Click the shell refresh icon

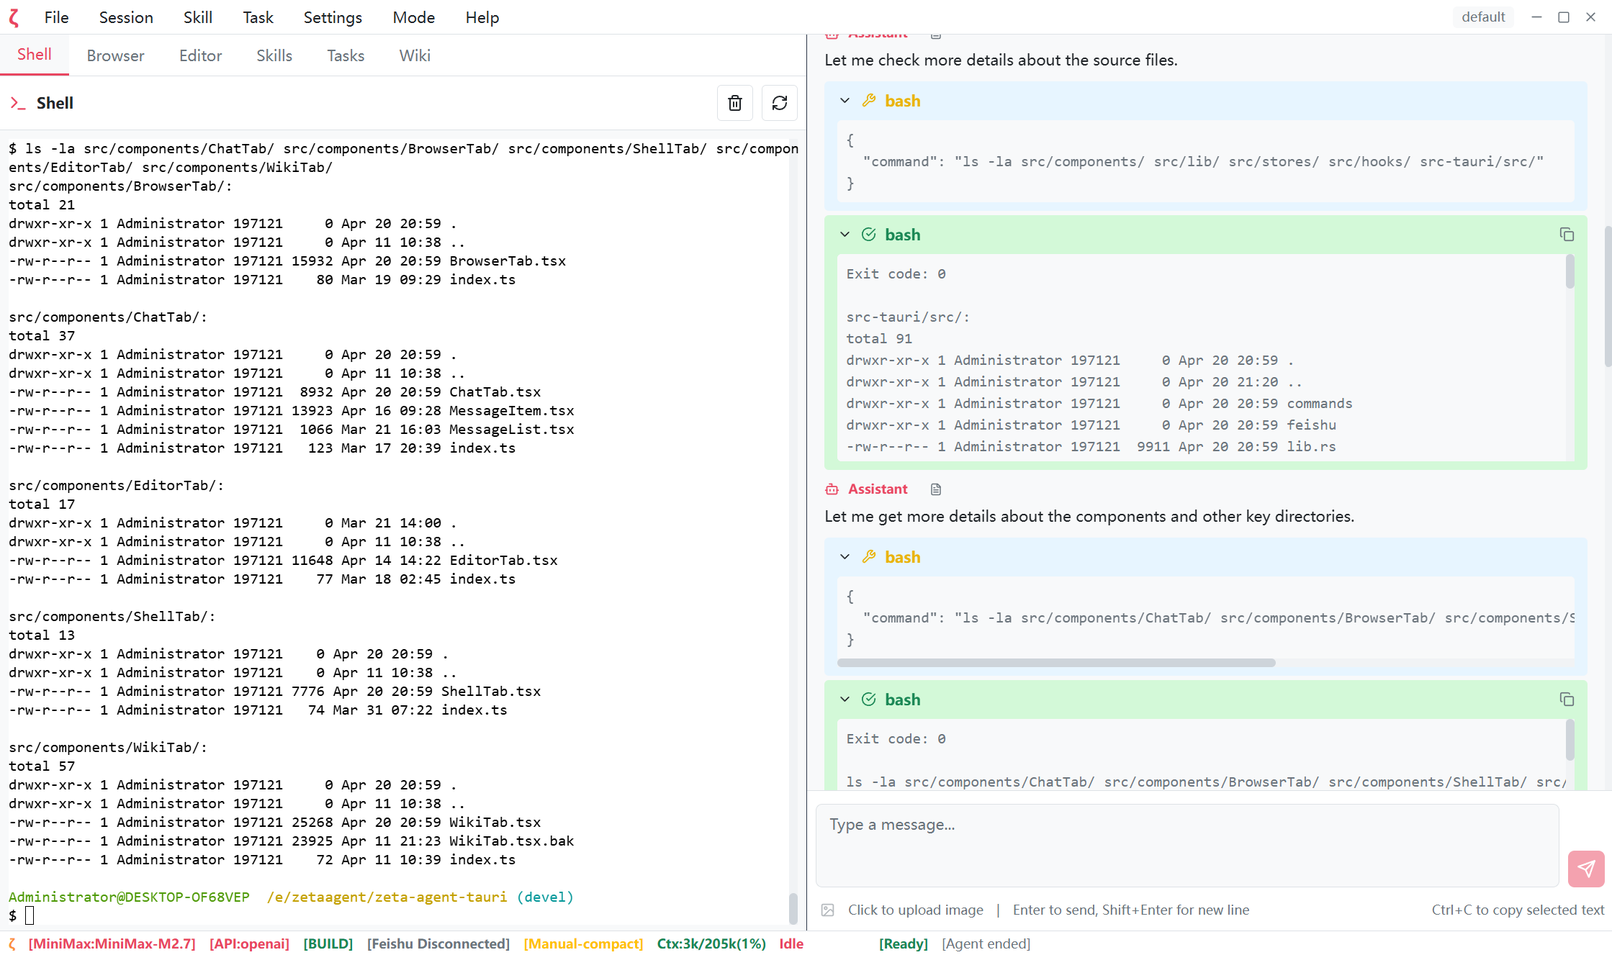click(x=779, y=103)
